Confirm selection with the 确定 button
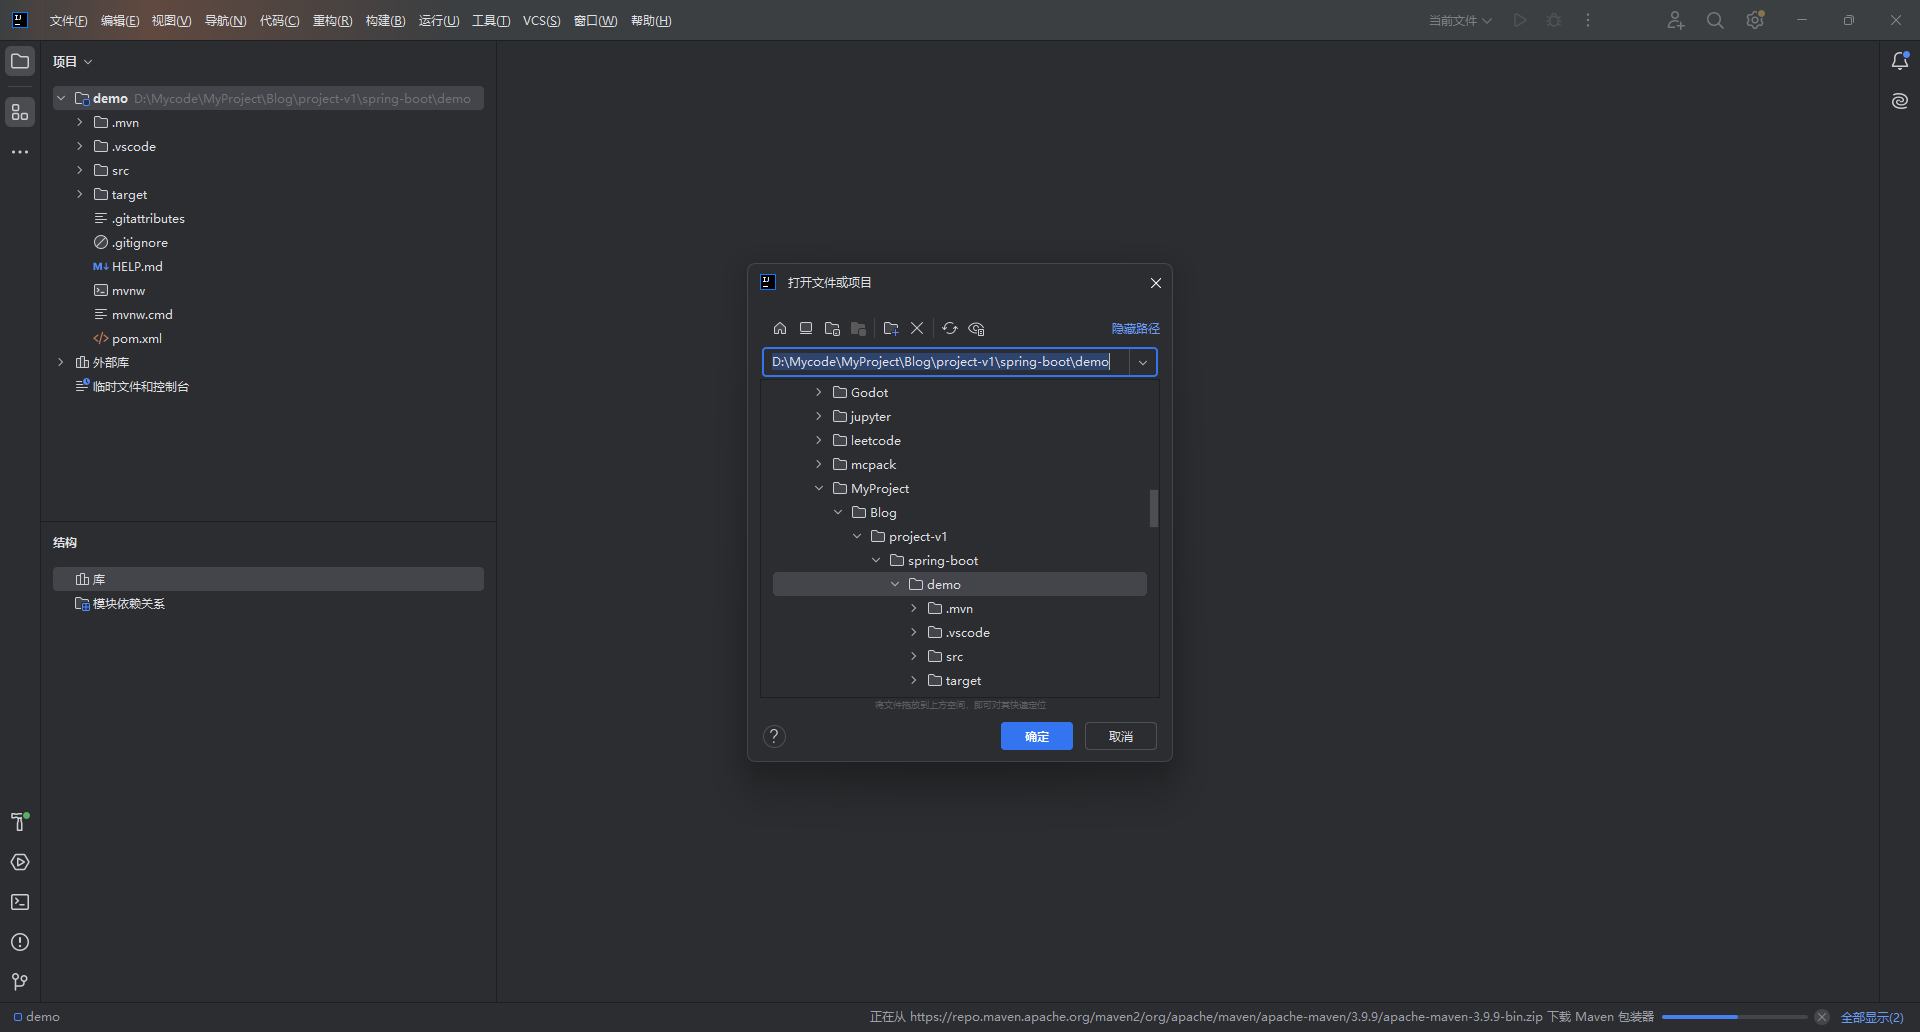 point(1036,736)
